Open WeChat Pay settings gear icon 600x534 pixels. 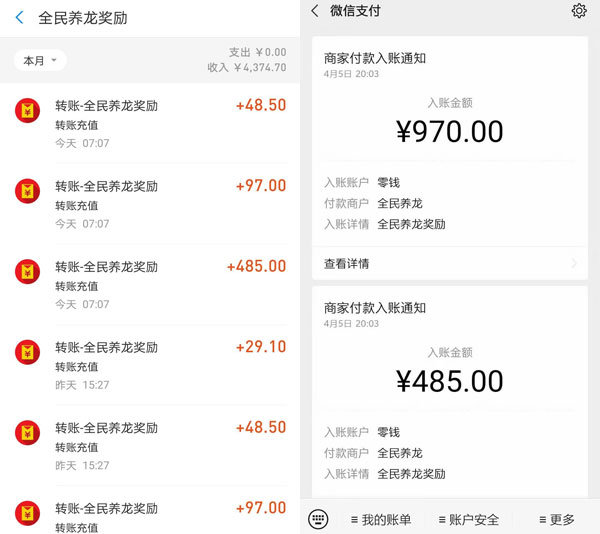click(x=579, y=11)
